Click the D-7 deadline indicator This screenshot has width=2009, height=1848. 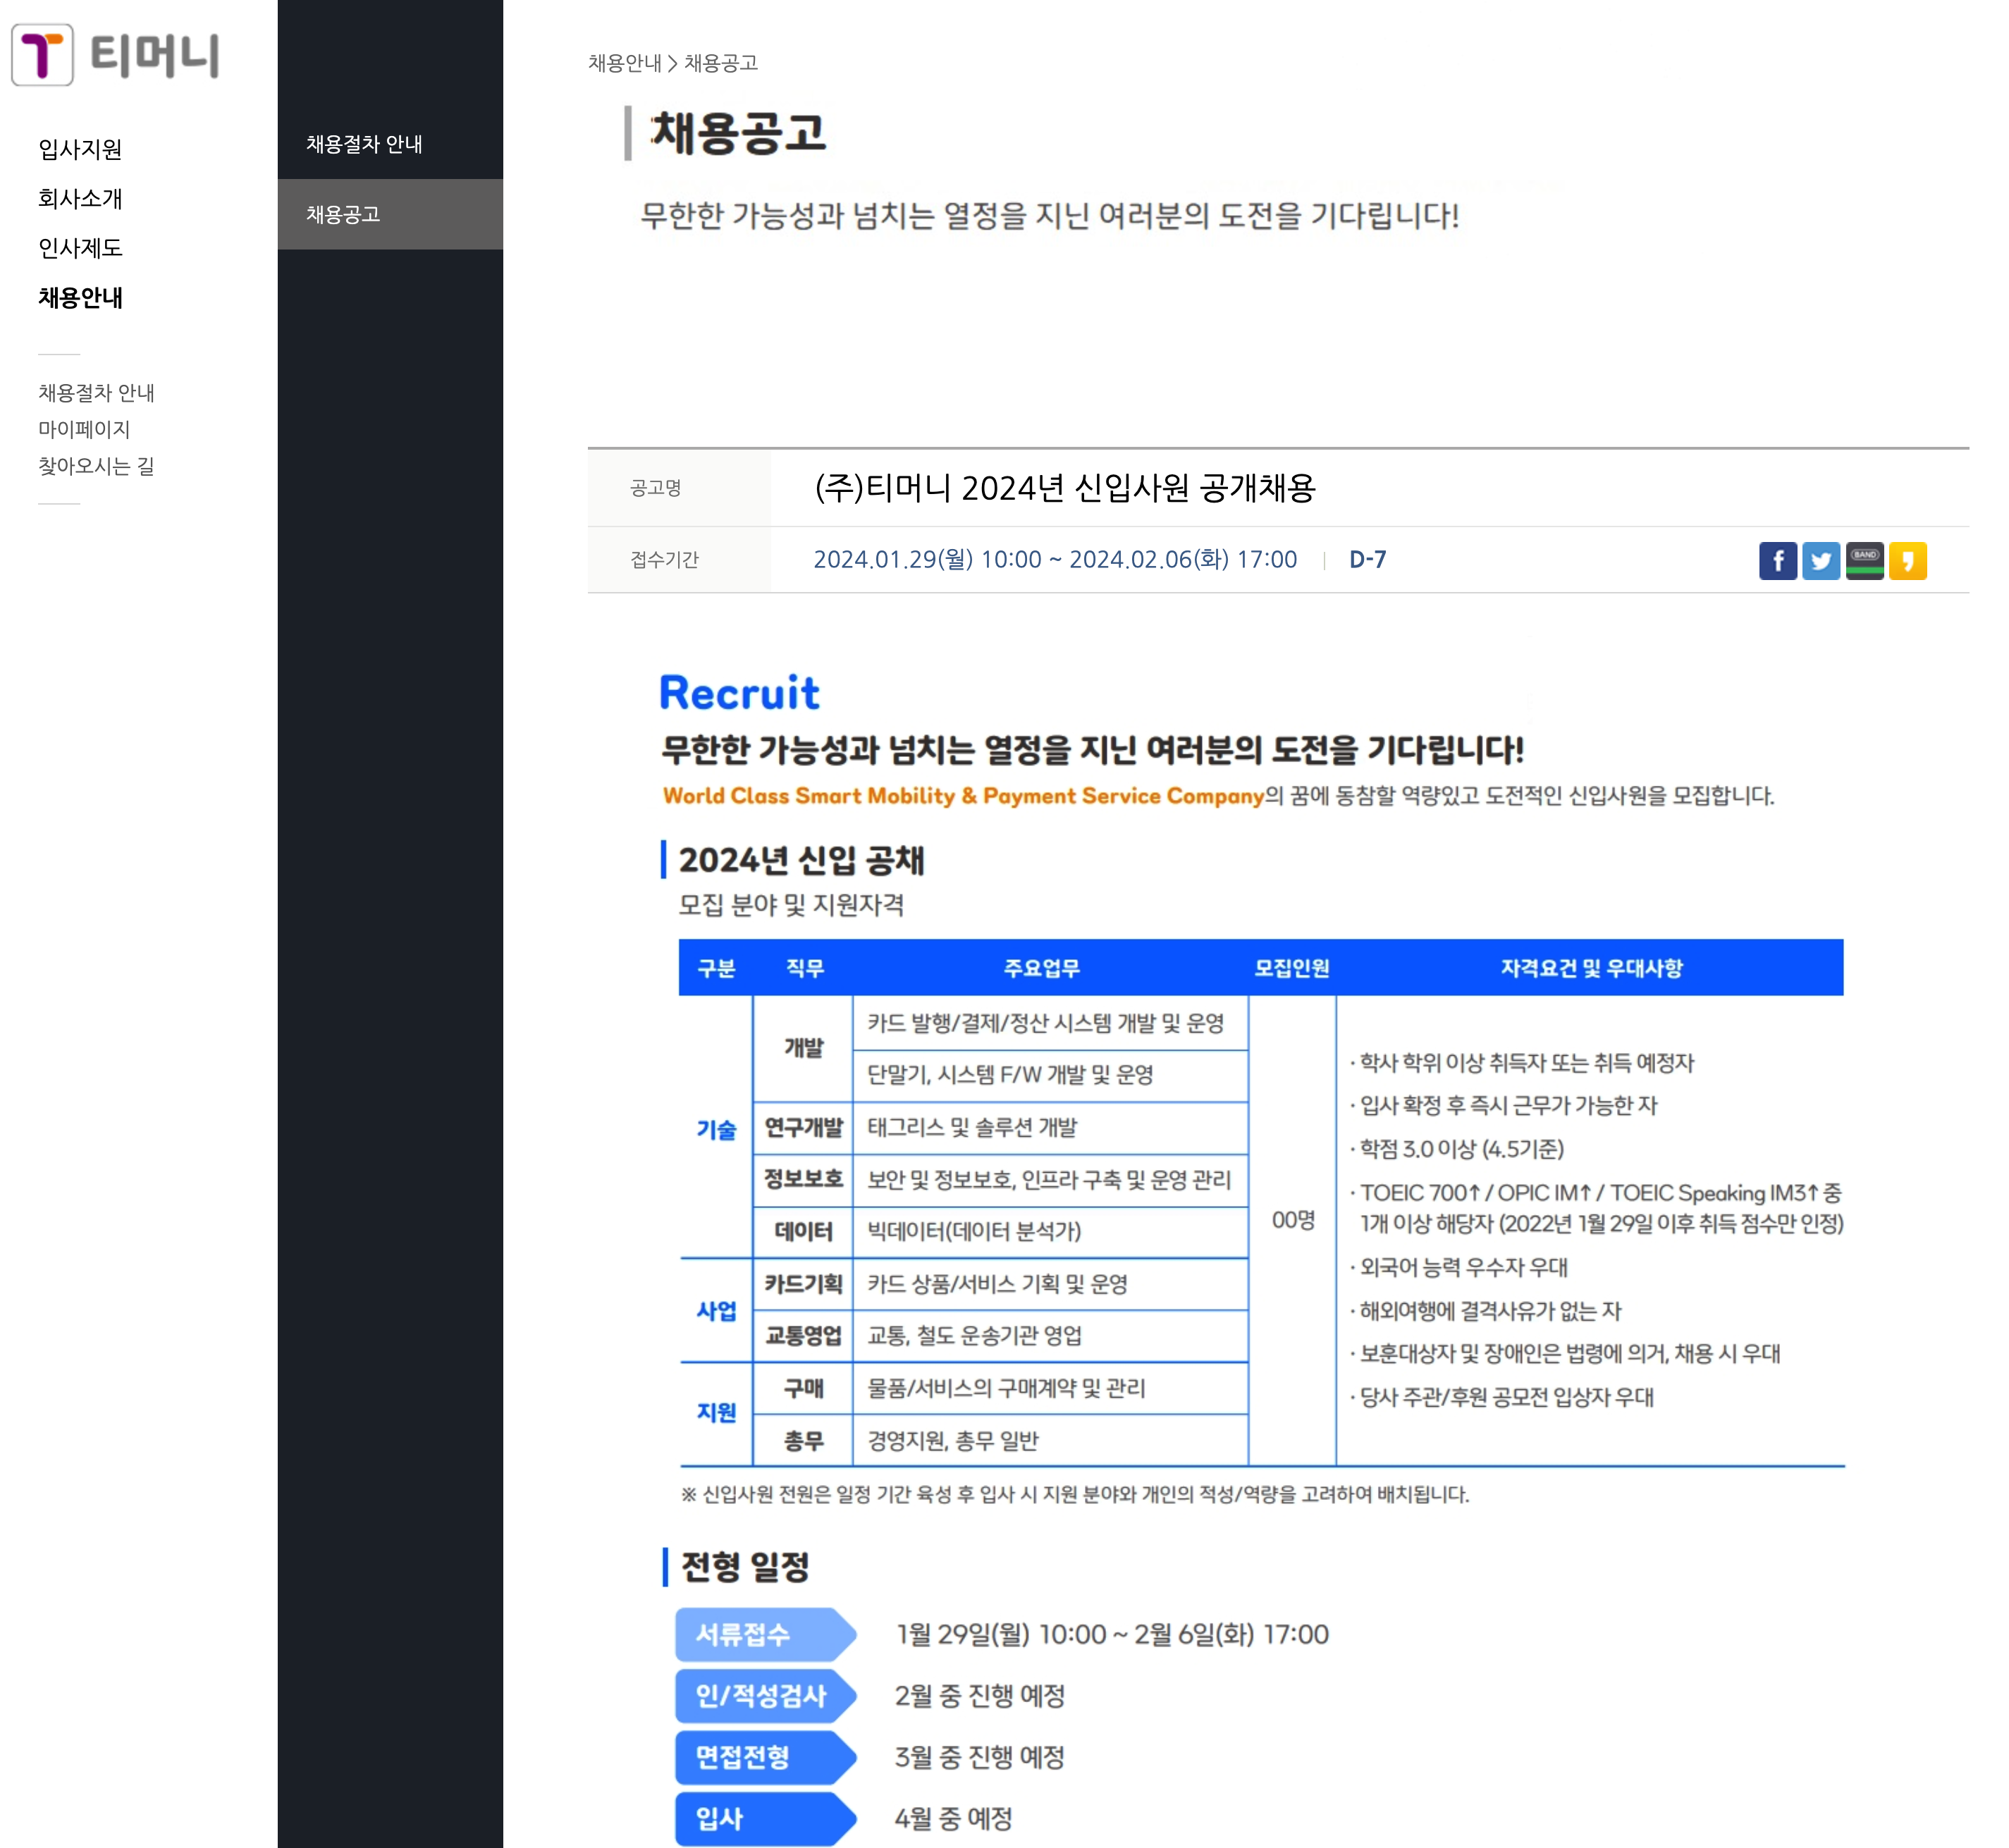point(1367,559)
